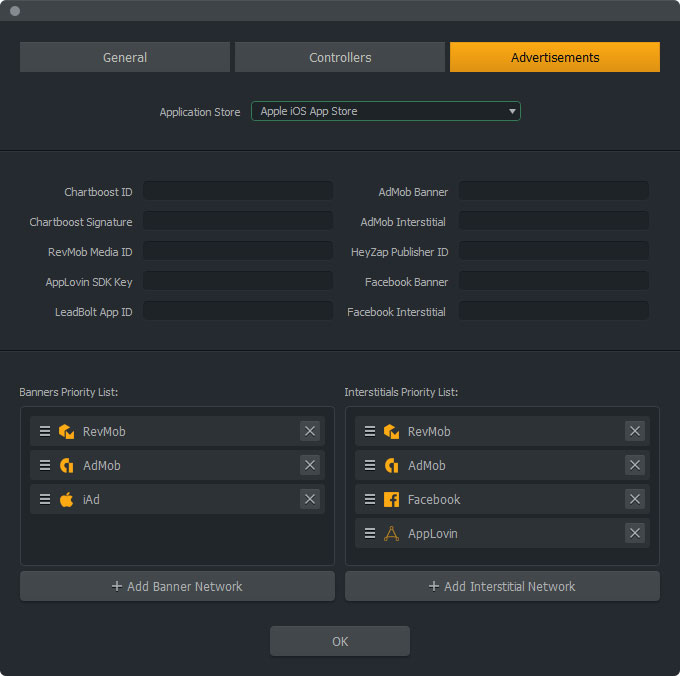Click the AdMob logo icon in Interstitials list
Image resolution: width=680 pixels, height=676 pixels.
pyautogui.click(x=391, y=465)
